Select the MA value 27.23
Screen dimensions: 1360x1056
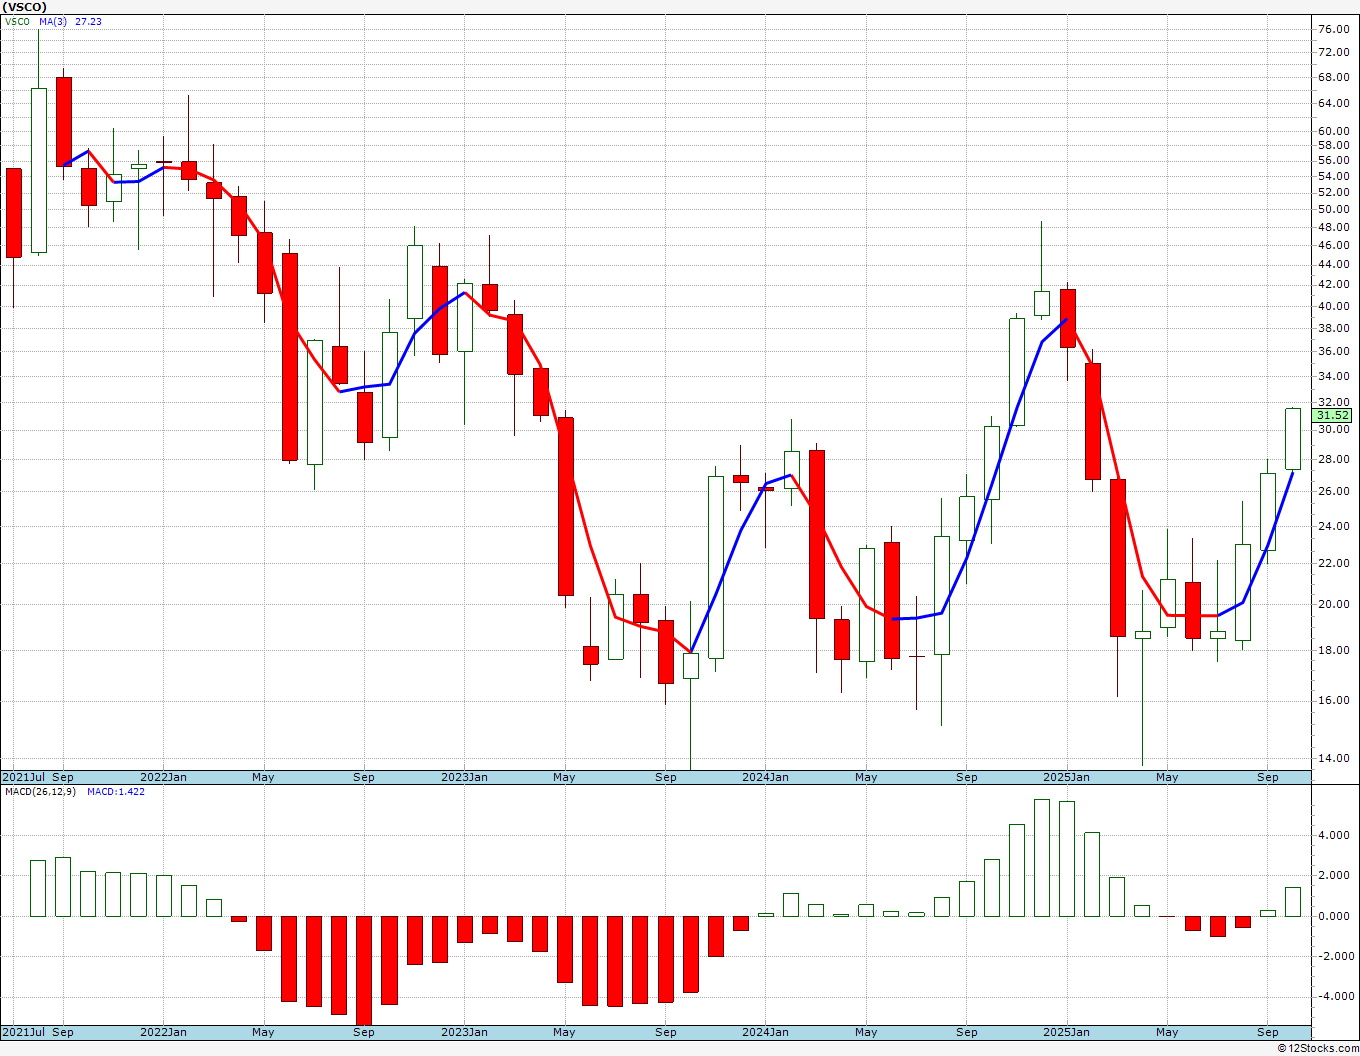click(88, 21)
